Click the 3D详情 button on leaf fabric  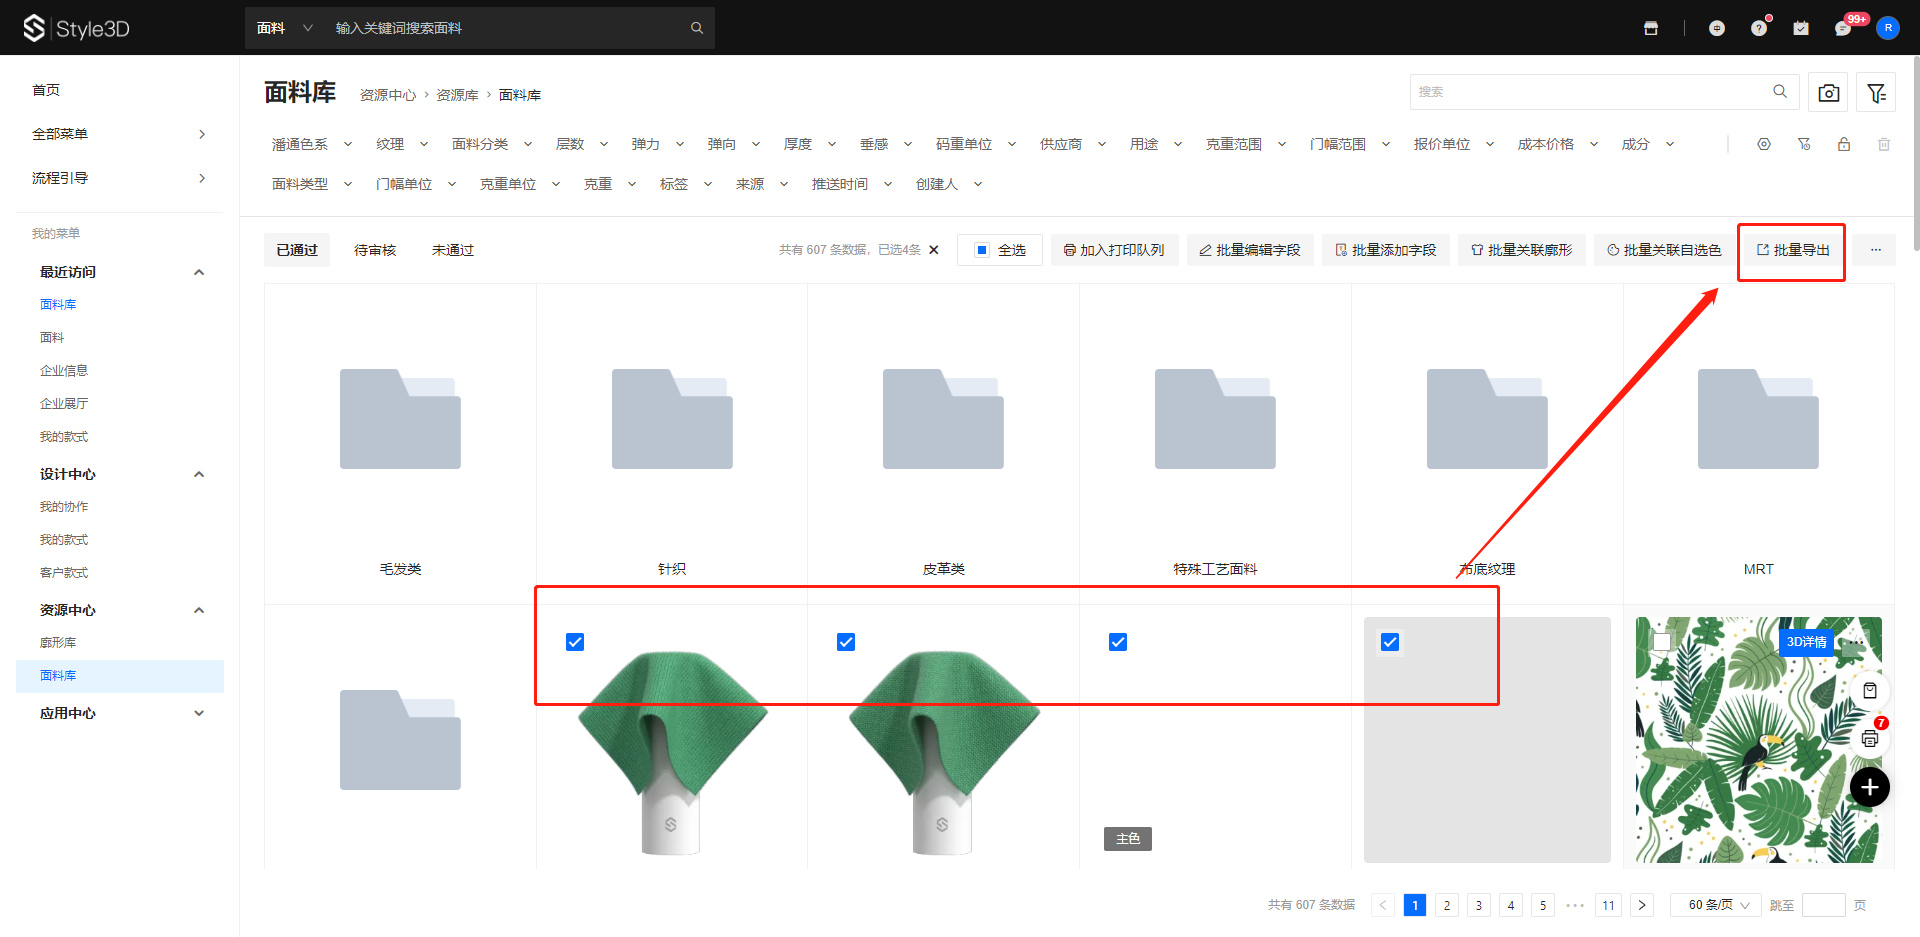click(x=1806, y=642)
